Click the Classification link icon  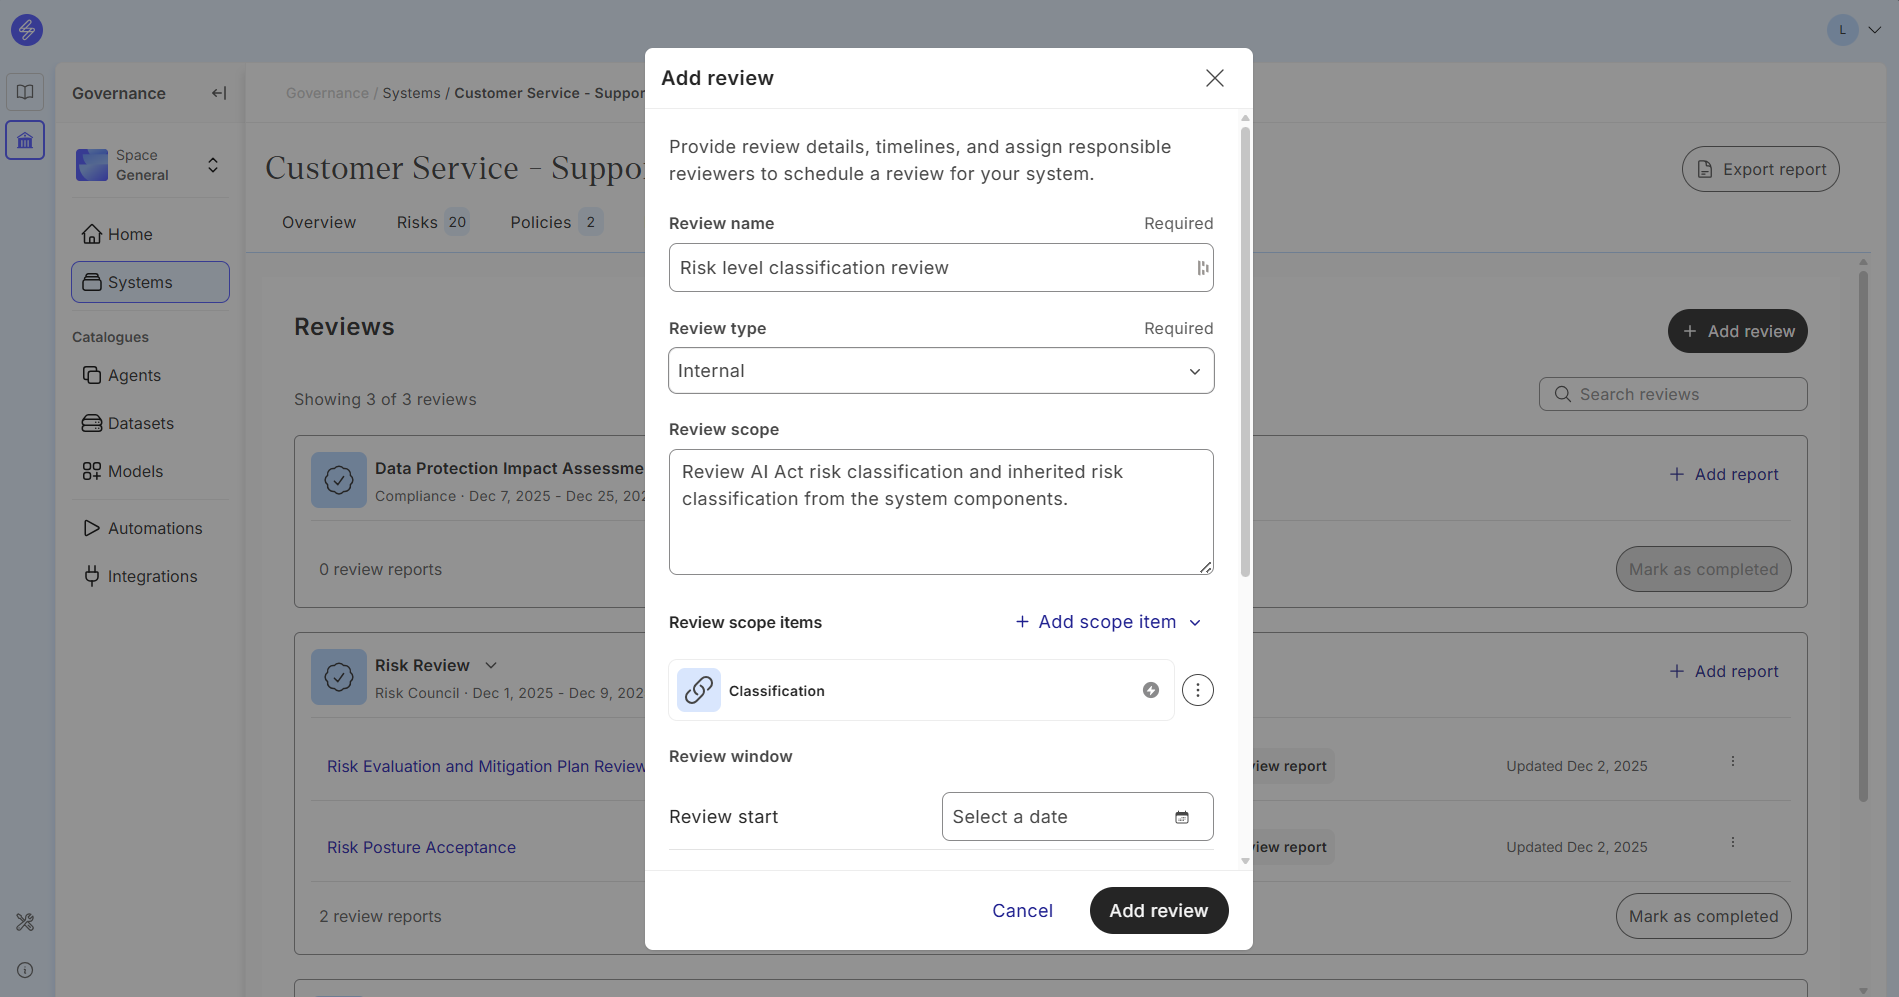point(698,690)
